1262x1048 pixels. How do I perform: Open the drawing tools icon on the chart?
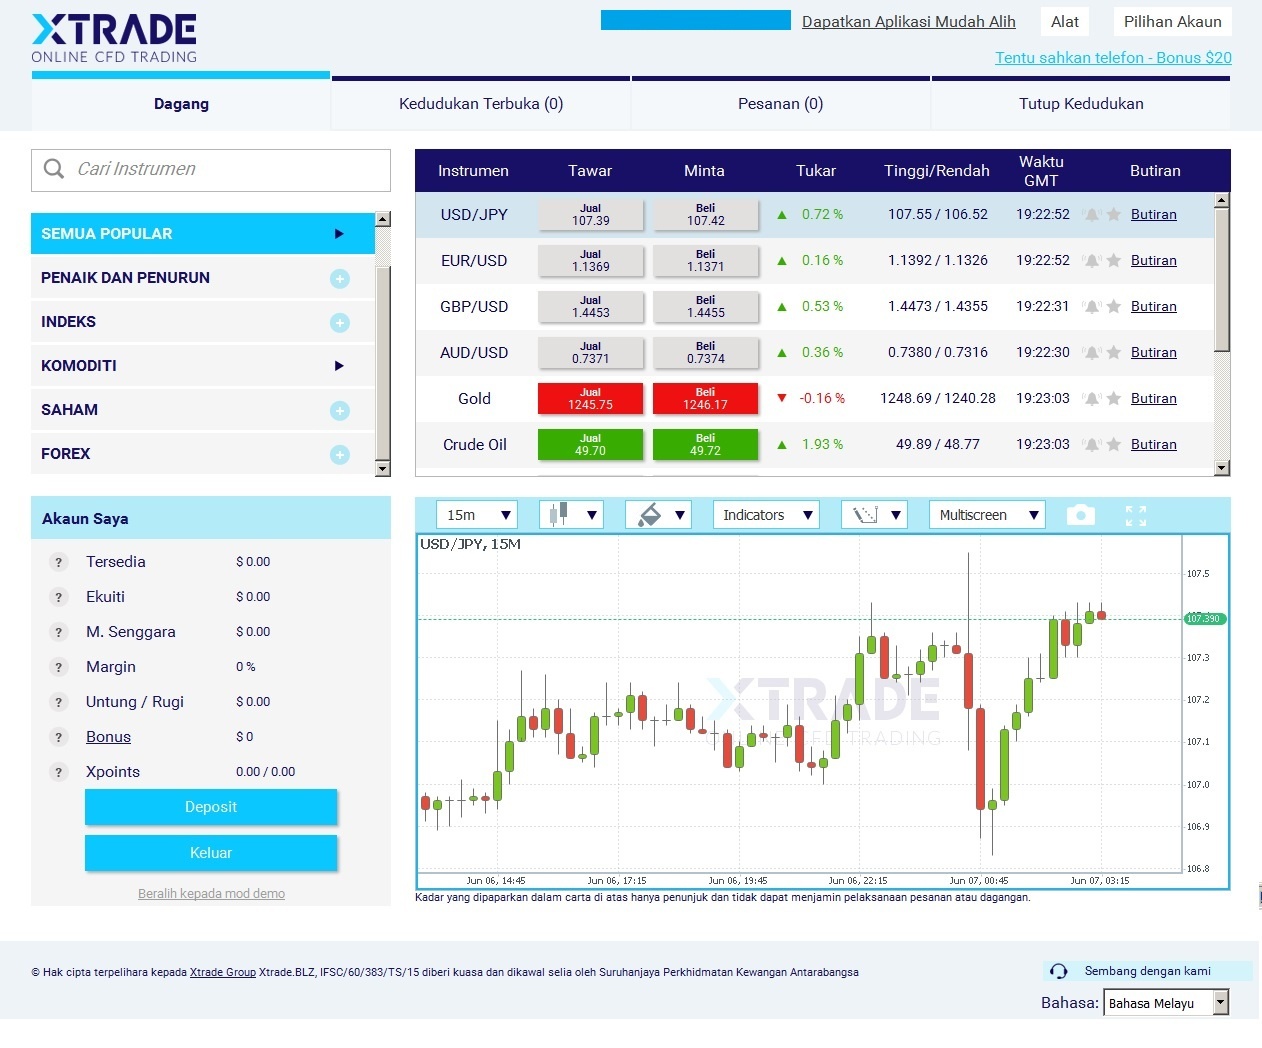pyautogui.click(x=867, y=514)
